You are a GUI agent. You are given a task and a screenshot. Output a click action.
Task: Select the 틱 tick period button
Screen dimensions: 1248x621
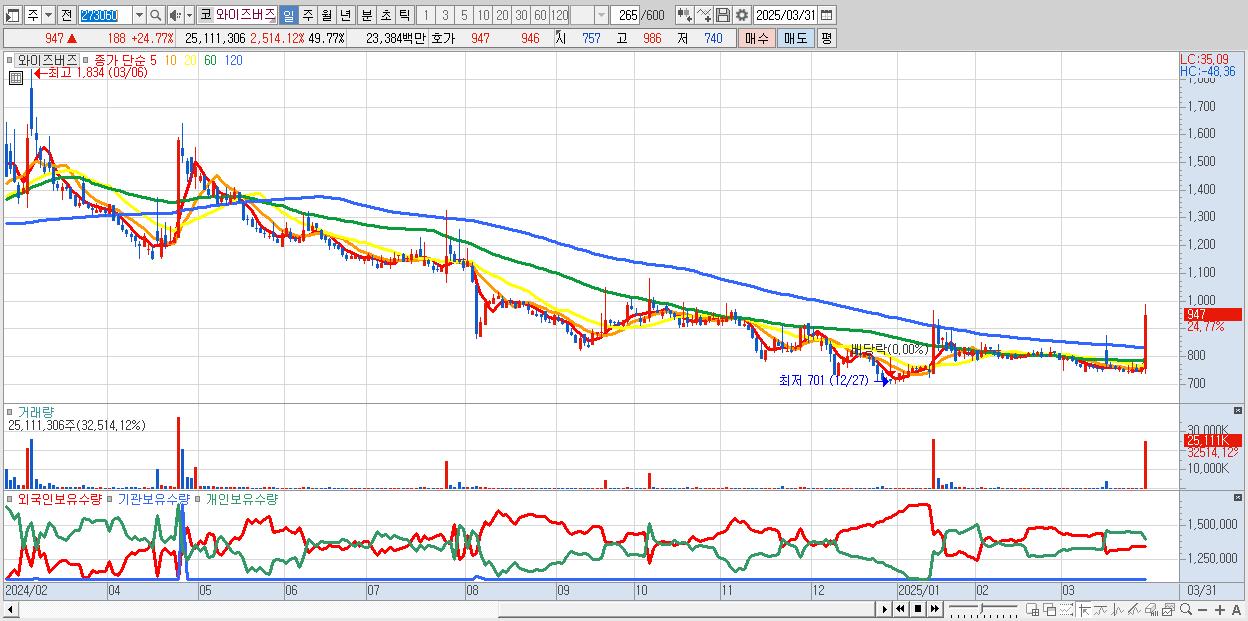pos(404,15)
